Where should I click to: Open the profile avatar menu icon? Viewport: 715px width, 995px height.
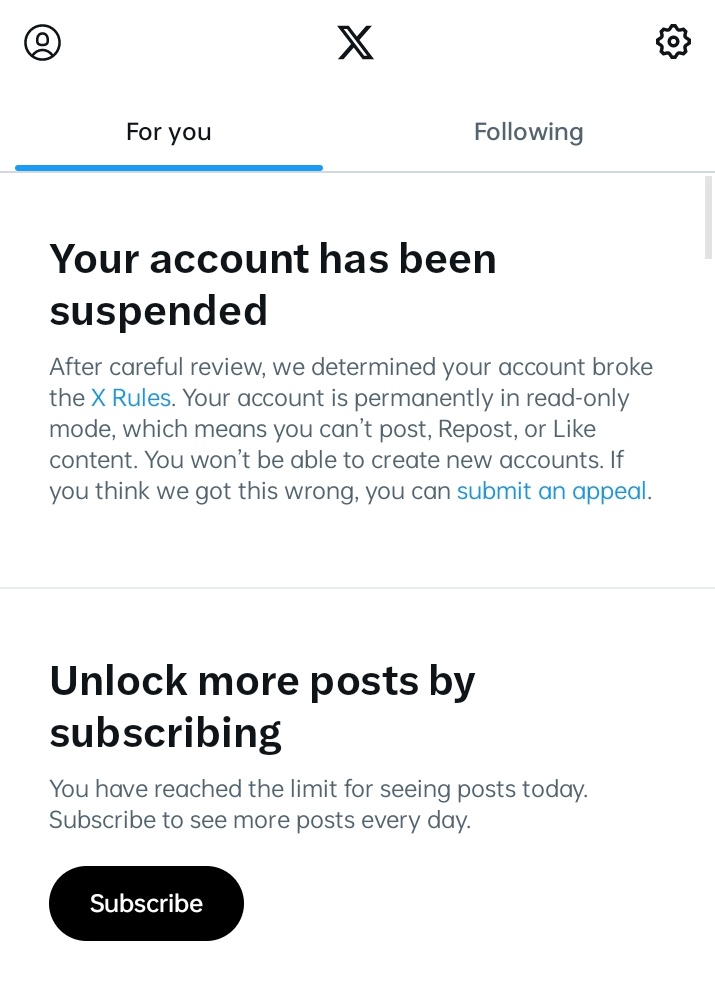(x=43, y=43)
